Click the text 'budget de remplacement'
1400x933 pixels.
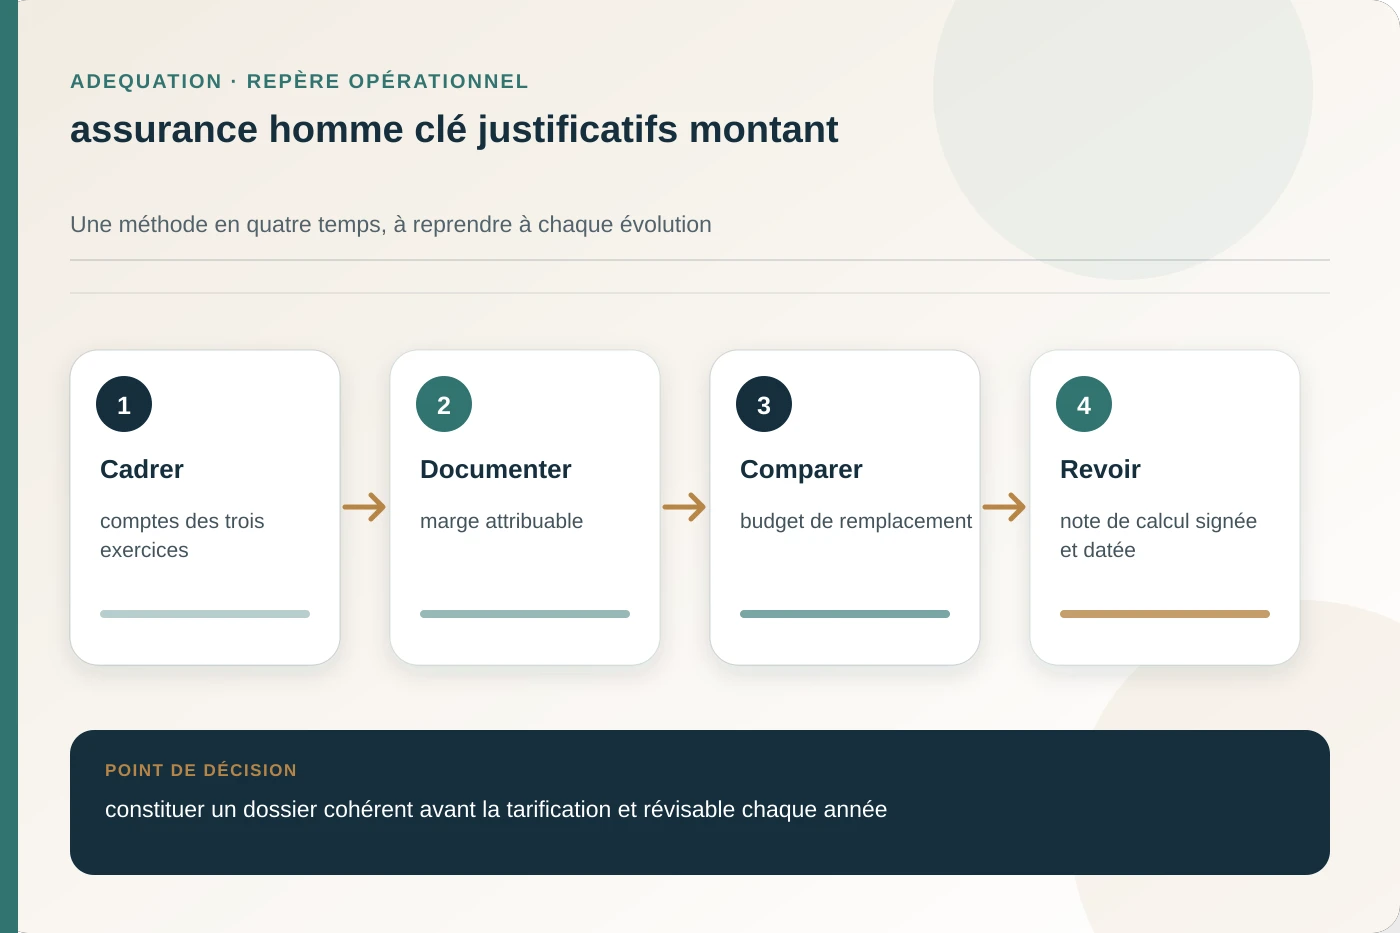(856, 521)
